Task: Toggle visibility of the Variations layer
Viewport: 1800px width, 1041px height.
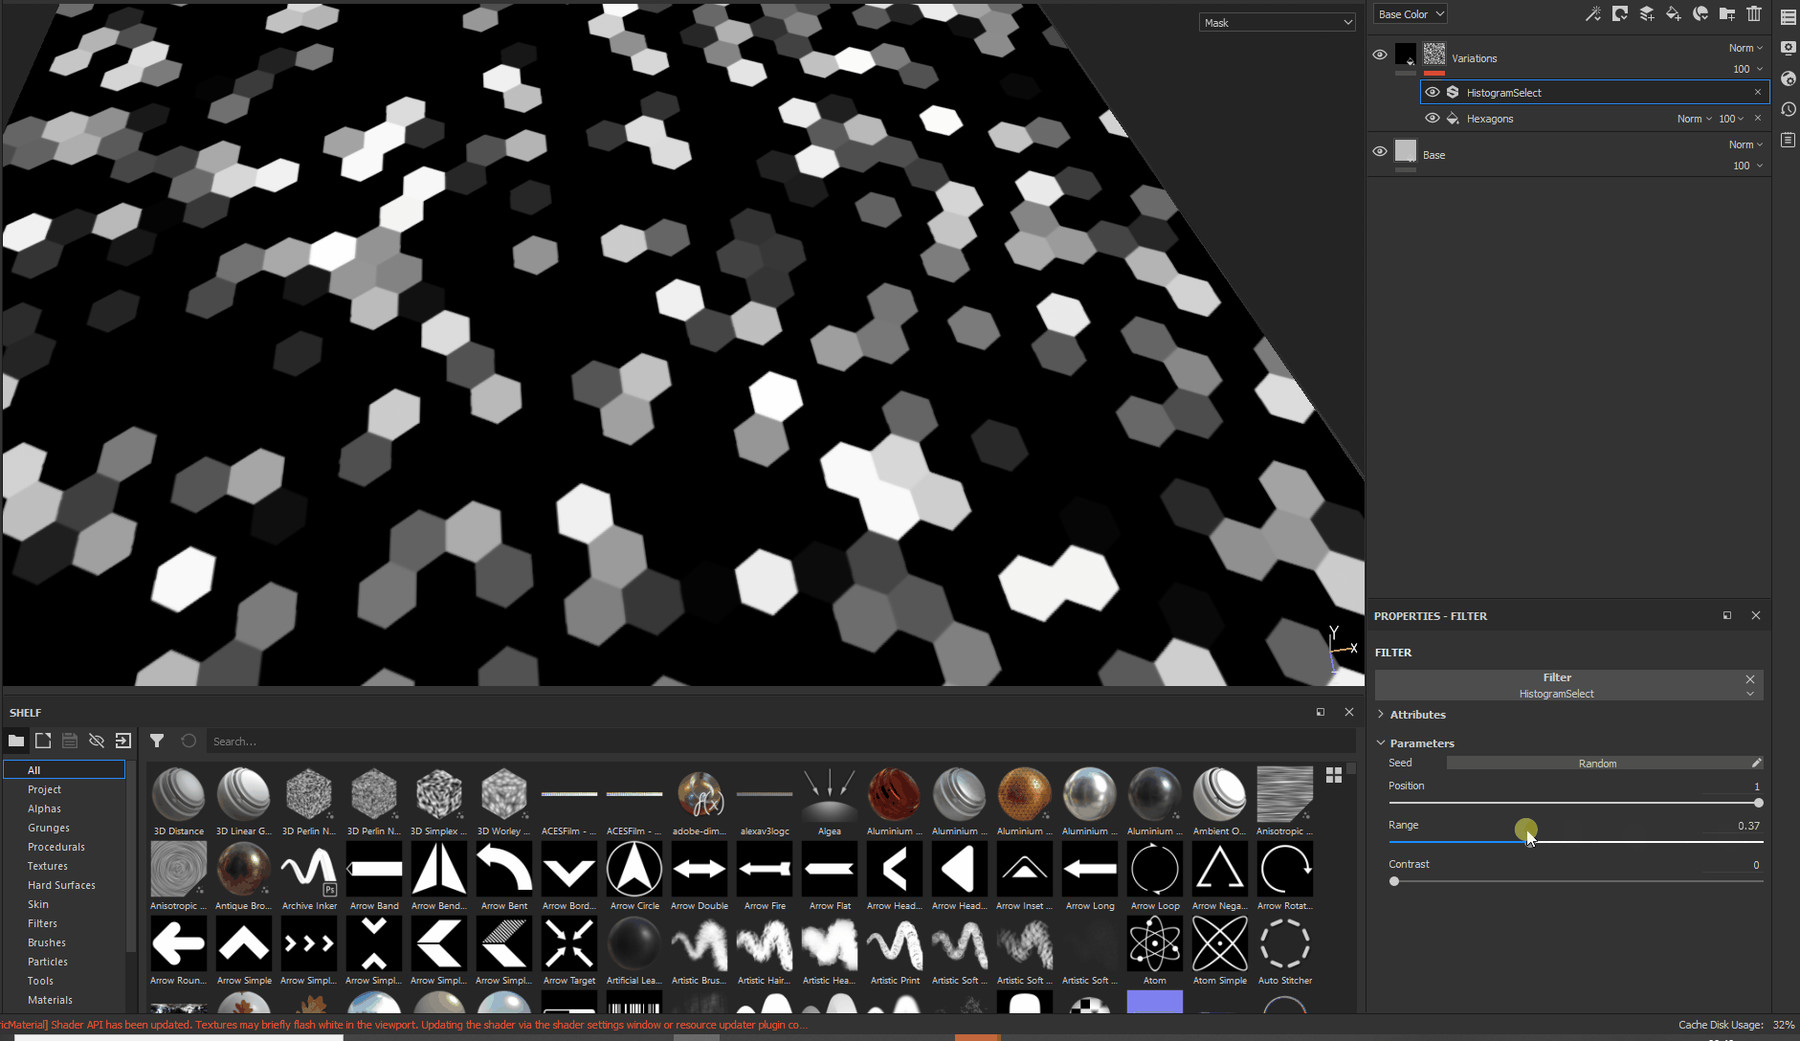Action: (x=1380, y=55)
